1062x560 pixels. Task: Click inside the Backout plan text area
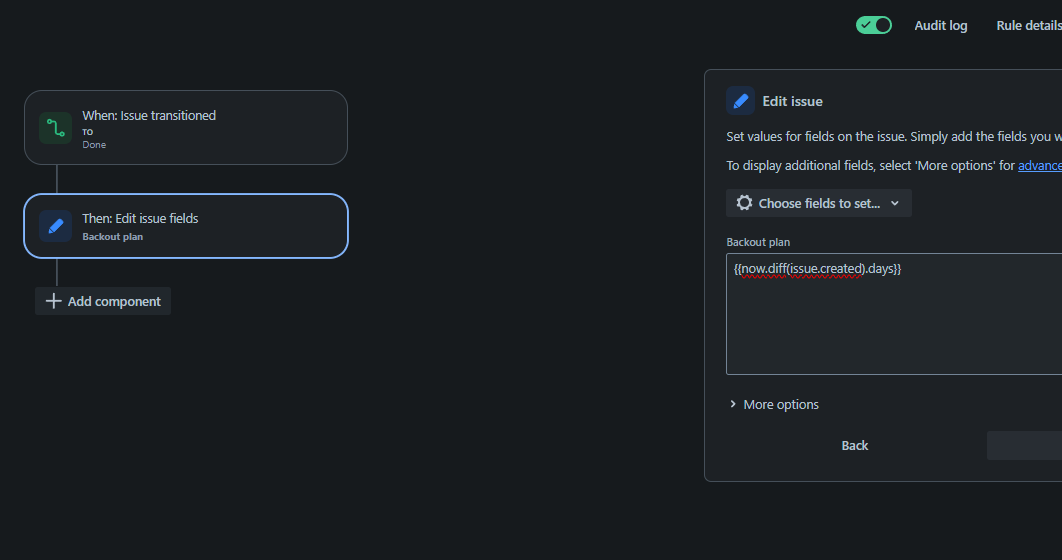coord(894,314)
